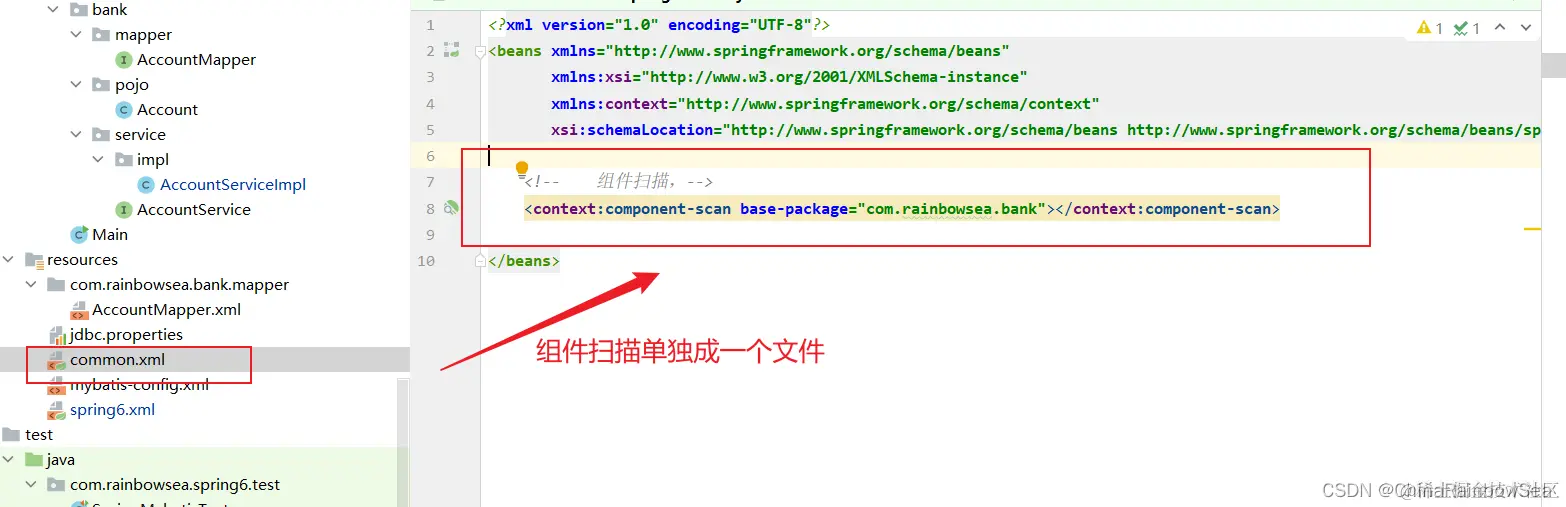Collapse the impl package chevron

pos(98,159)
